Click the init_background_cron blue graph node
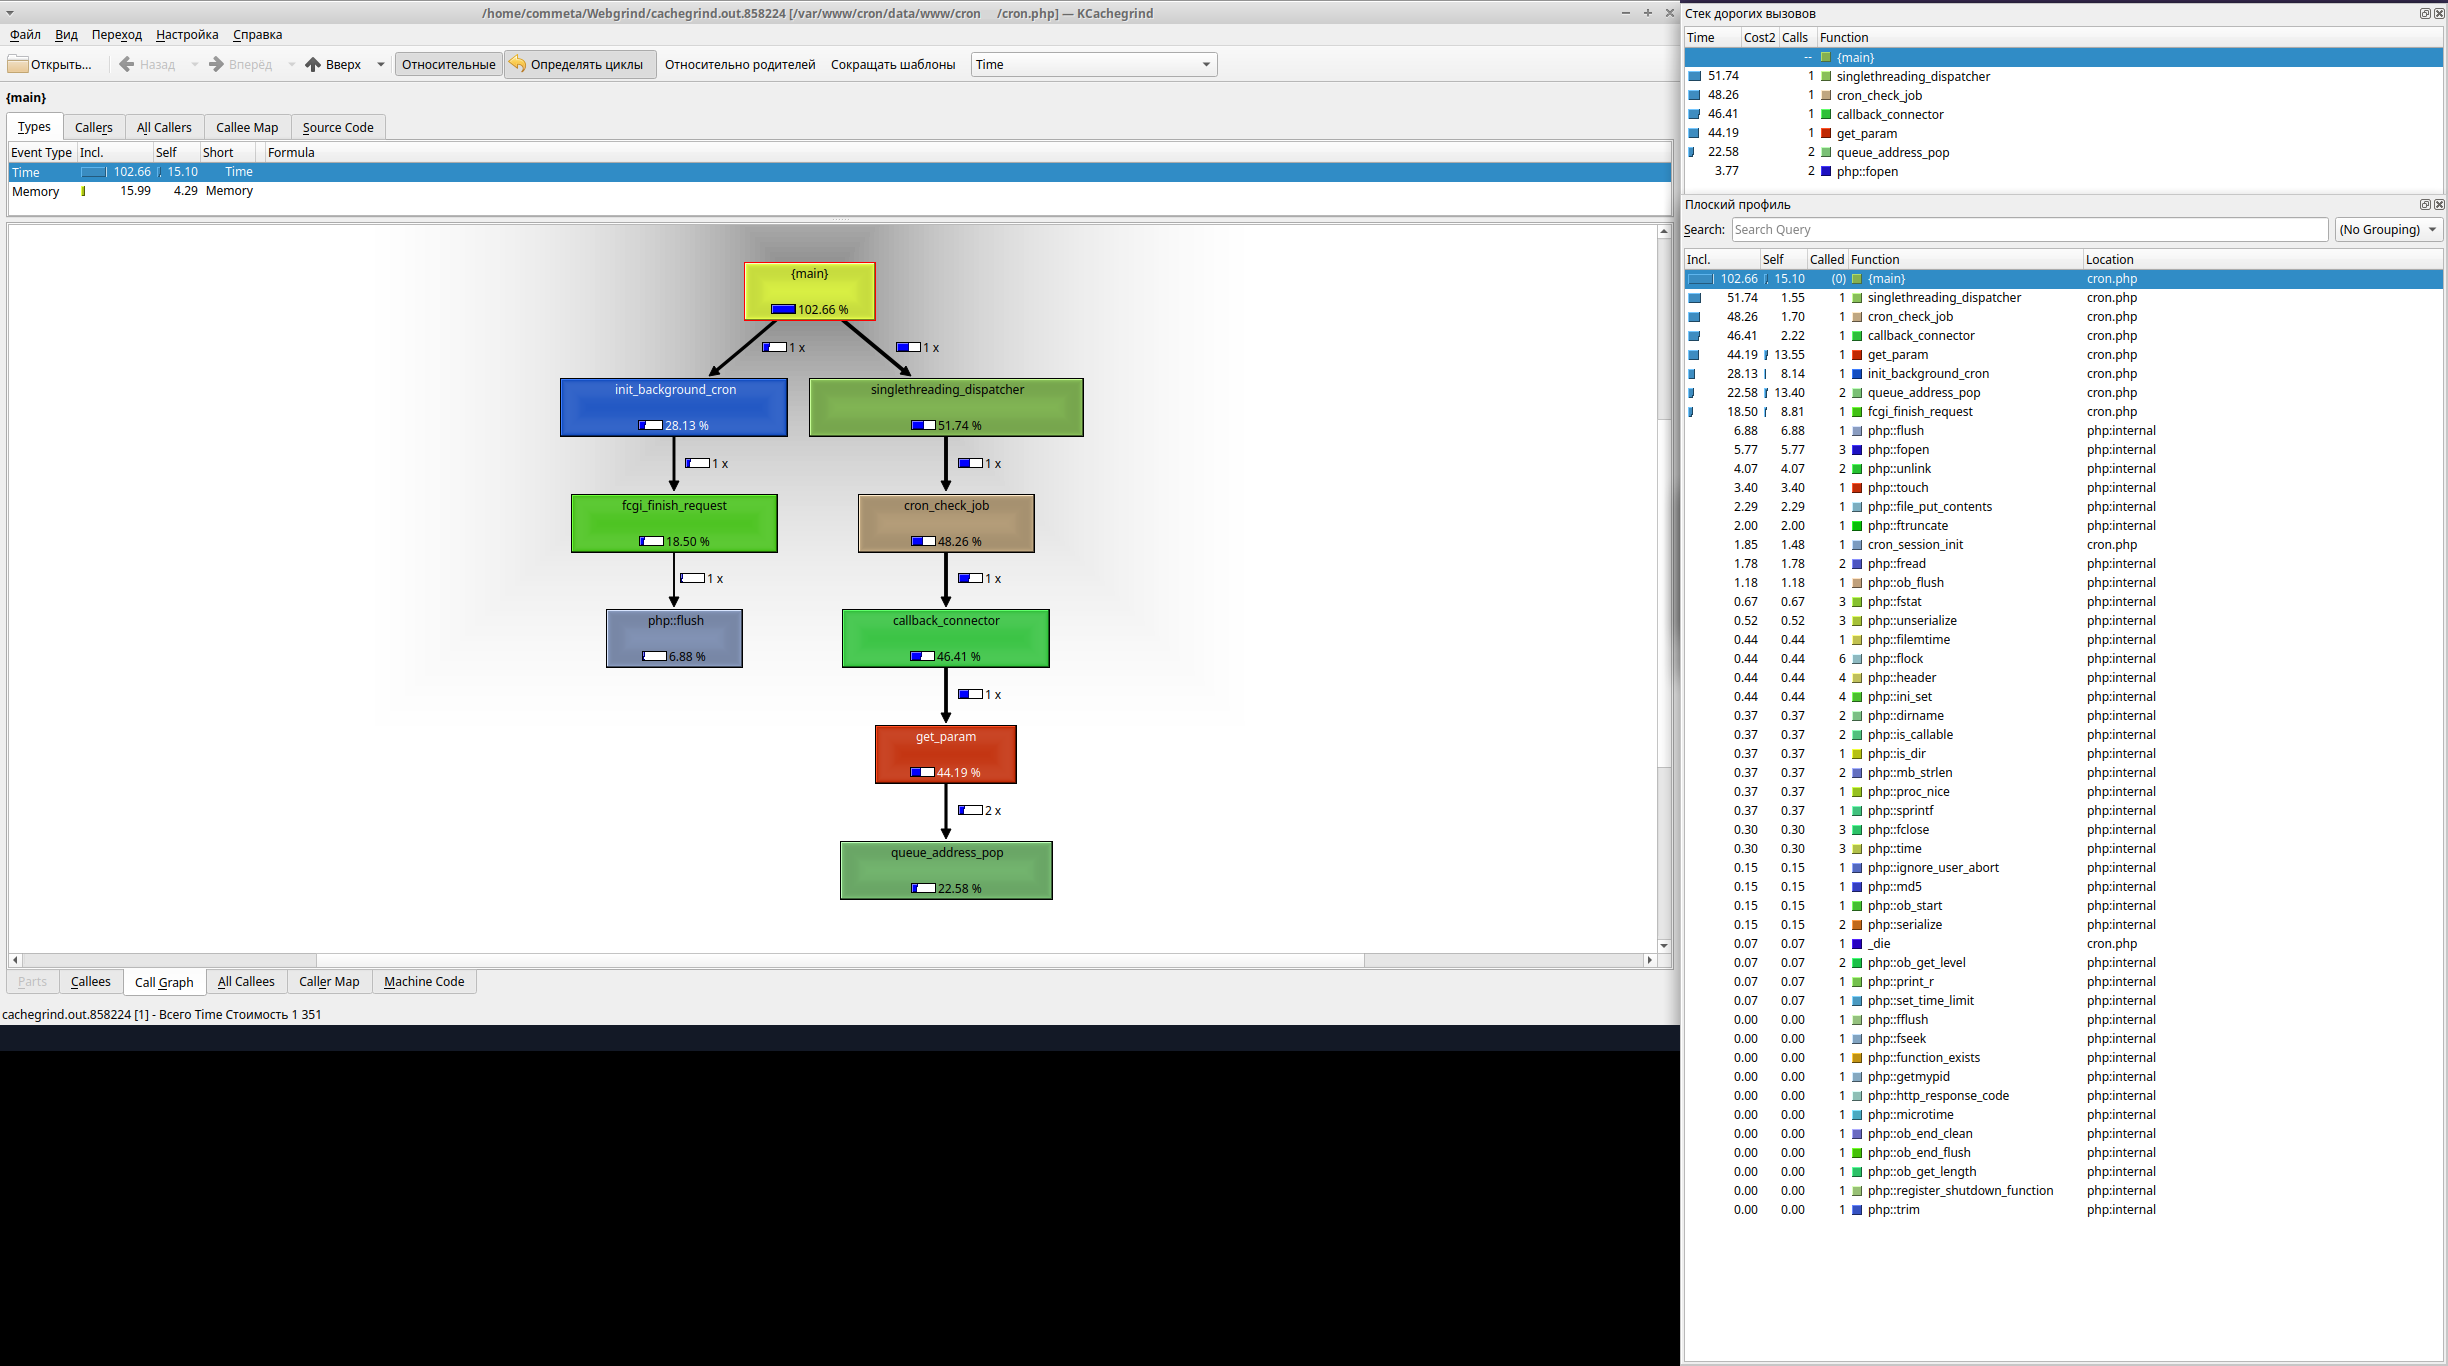The height and width of the screenshot is (1366, 2448). [674, 407]
